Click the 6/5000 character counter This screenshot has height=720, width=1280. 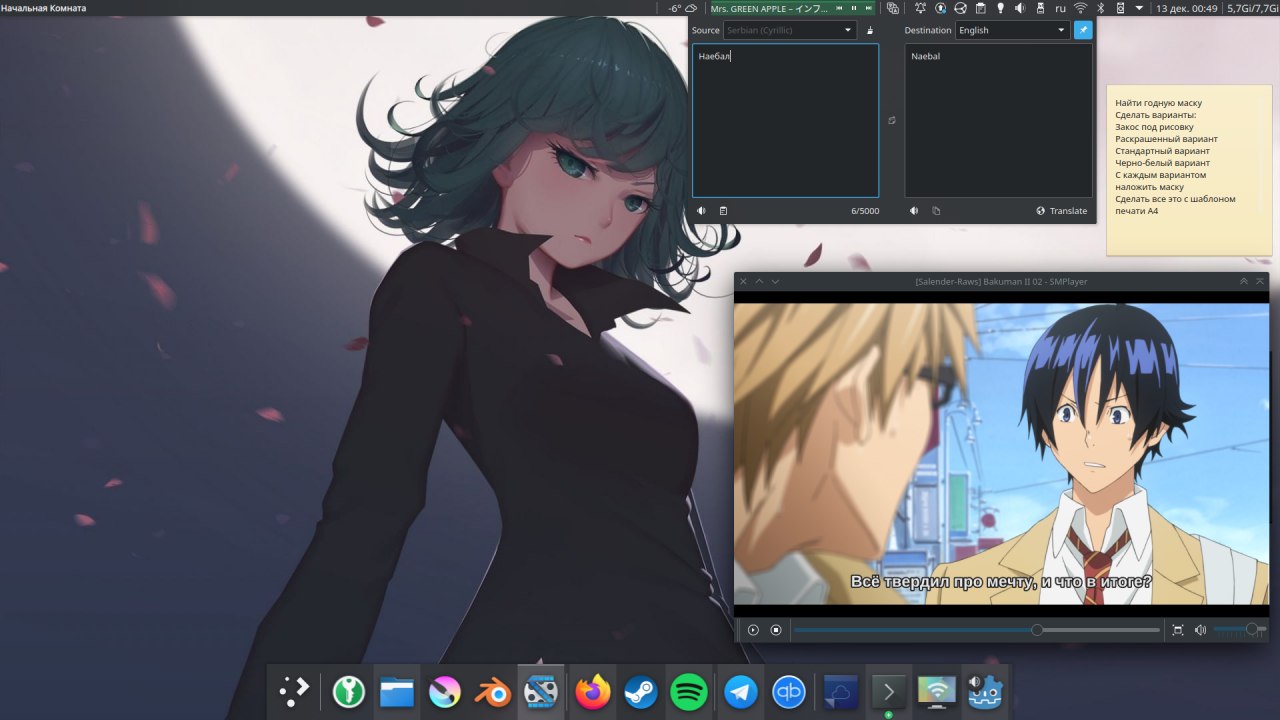(865, 211)
